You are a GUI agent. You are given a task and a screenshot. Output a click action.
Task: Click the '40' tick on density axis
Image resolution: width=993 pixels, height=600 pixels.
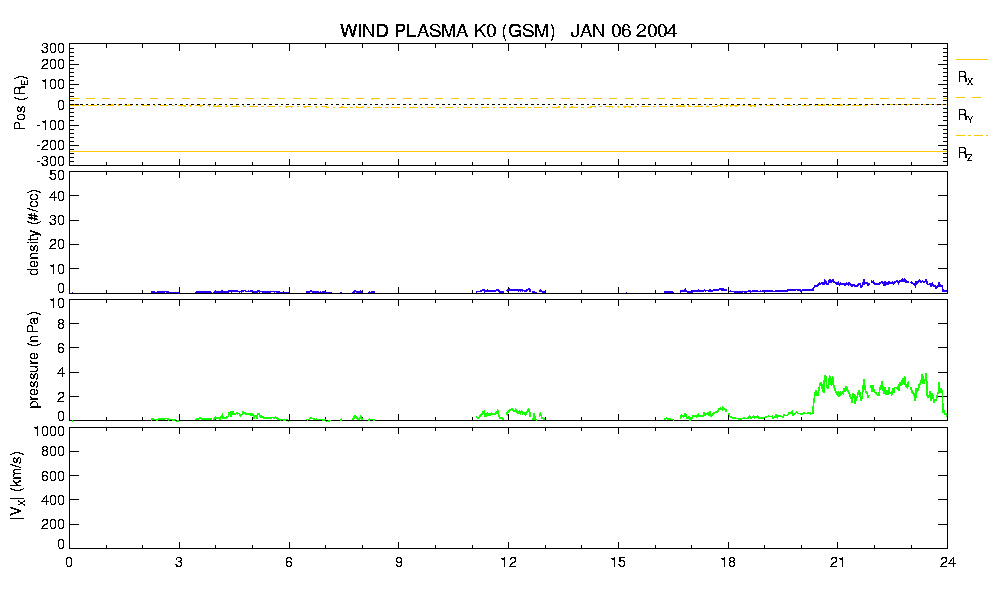[57, 196]
